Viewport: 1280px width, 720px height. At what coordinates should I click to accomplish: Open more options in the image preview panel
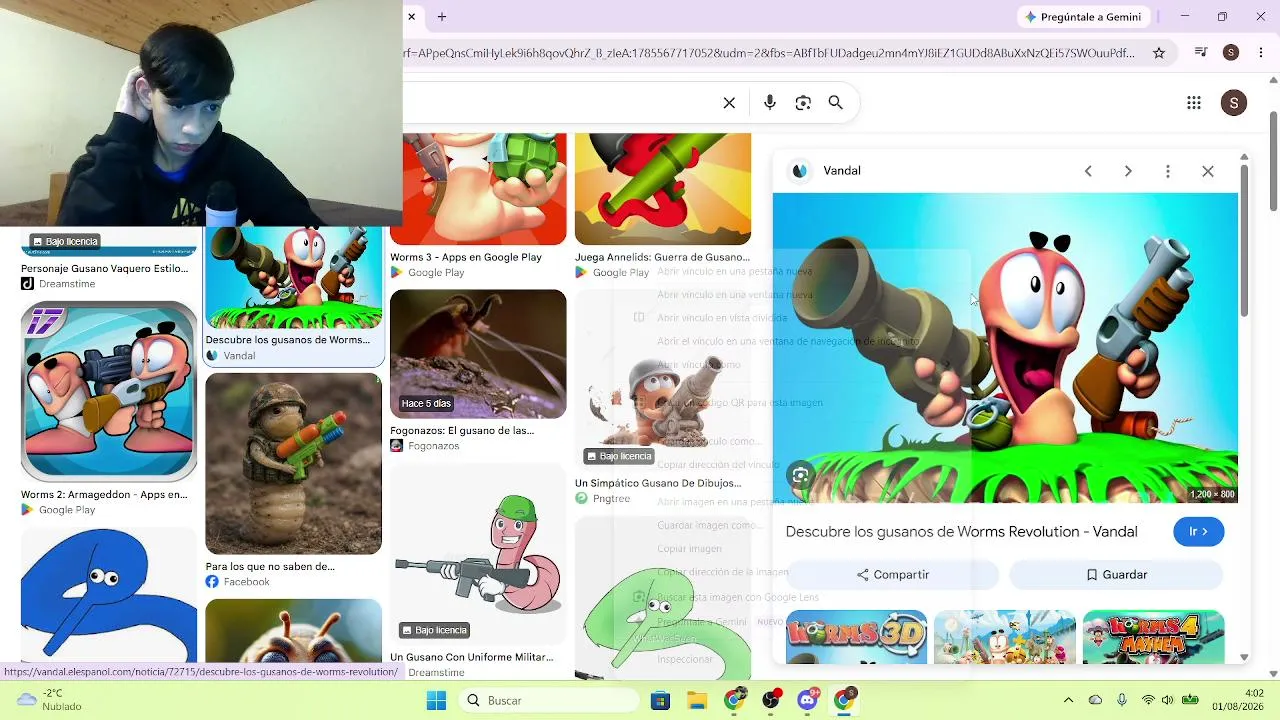[1168, 171]
